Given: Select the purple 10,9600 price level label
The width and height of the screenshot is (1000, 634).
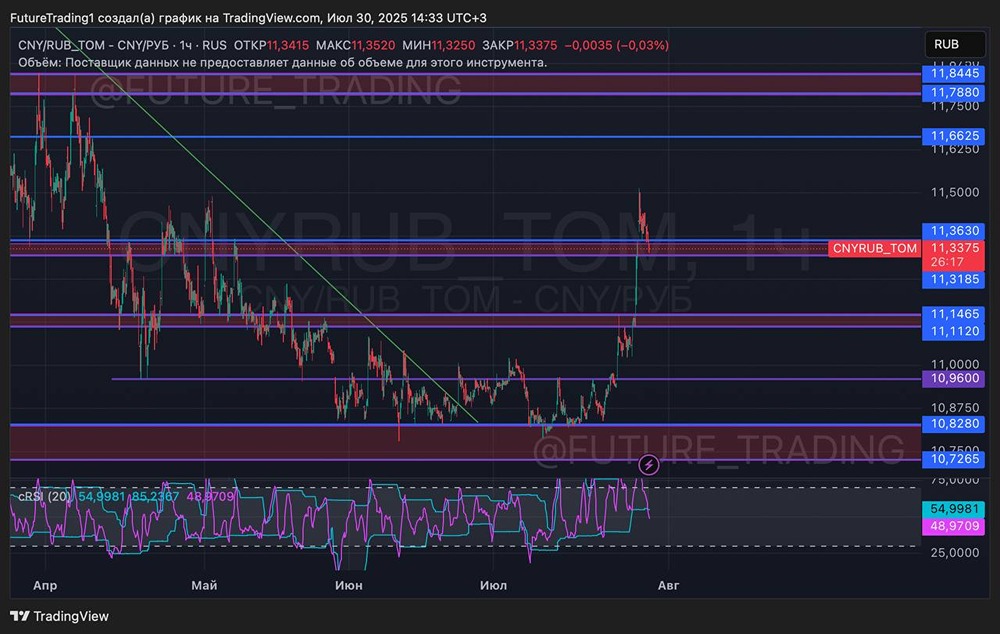Looking at the screenshot, I should click(954, 378).
